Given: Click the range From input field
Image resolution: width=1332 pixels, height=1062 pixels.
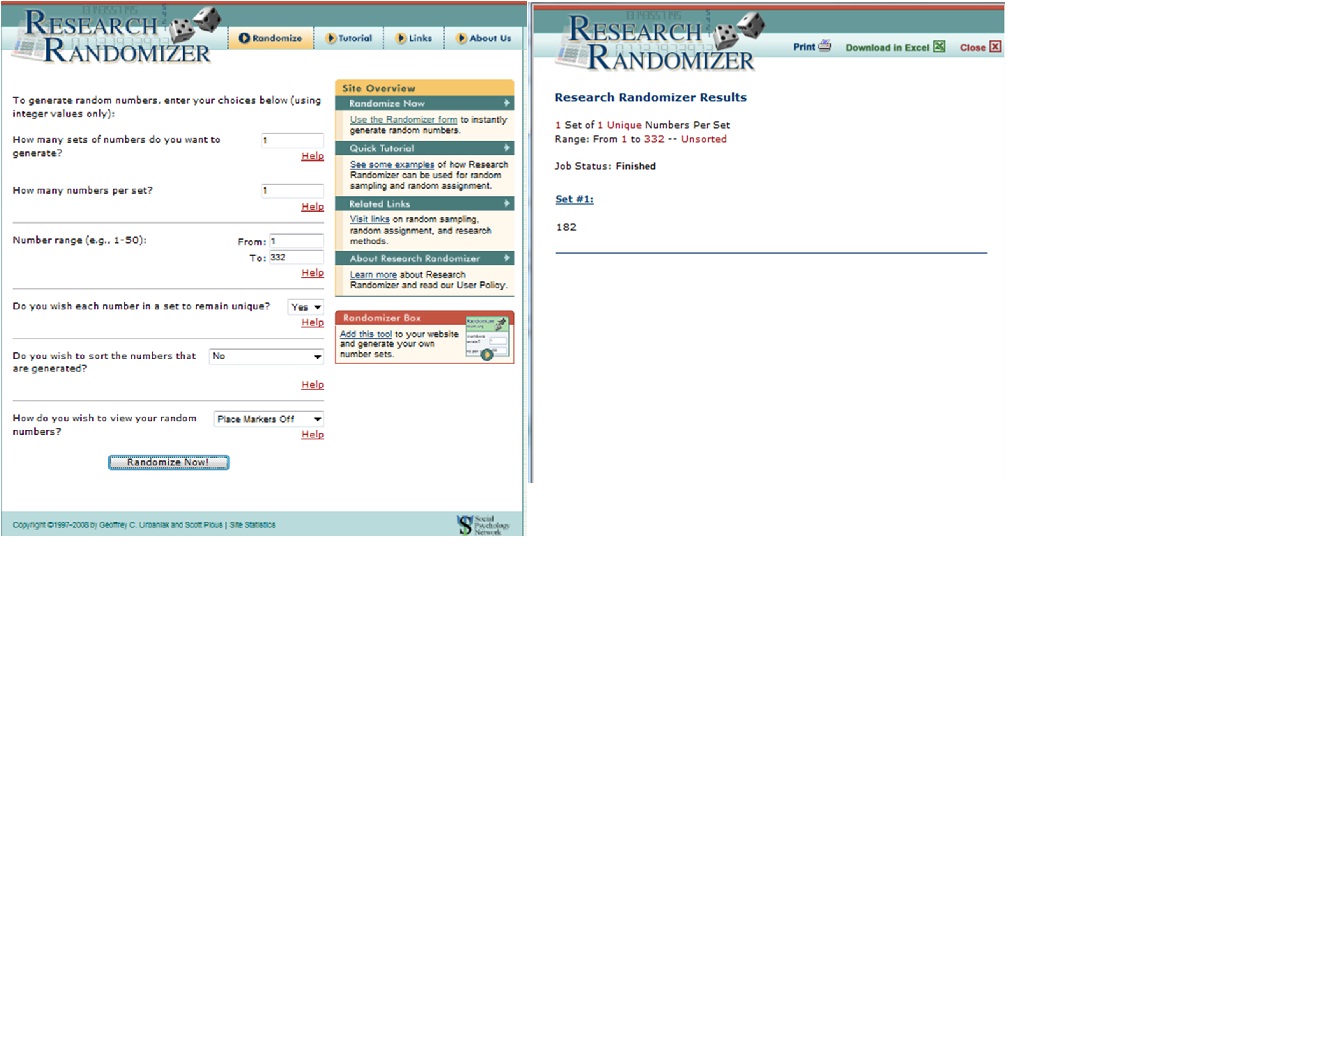Looking at the screenshot, I should point(296,241).
